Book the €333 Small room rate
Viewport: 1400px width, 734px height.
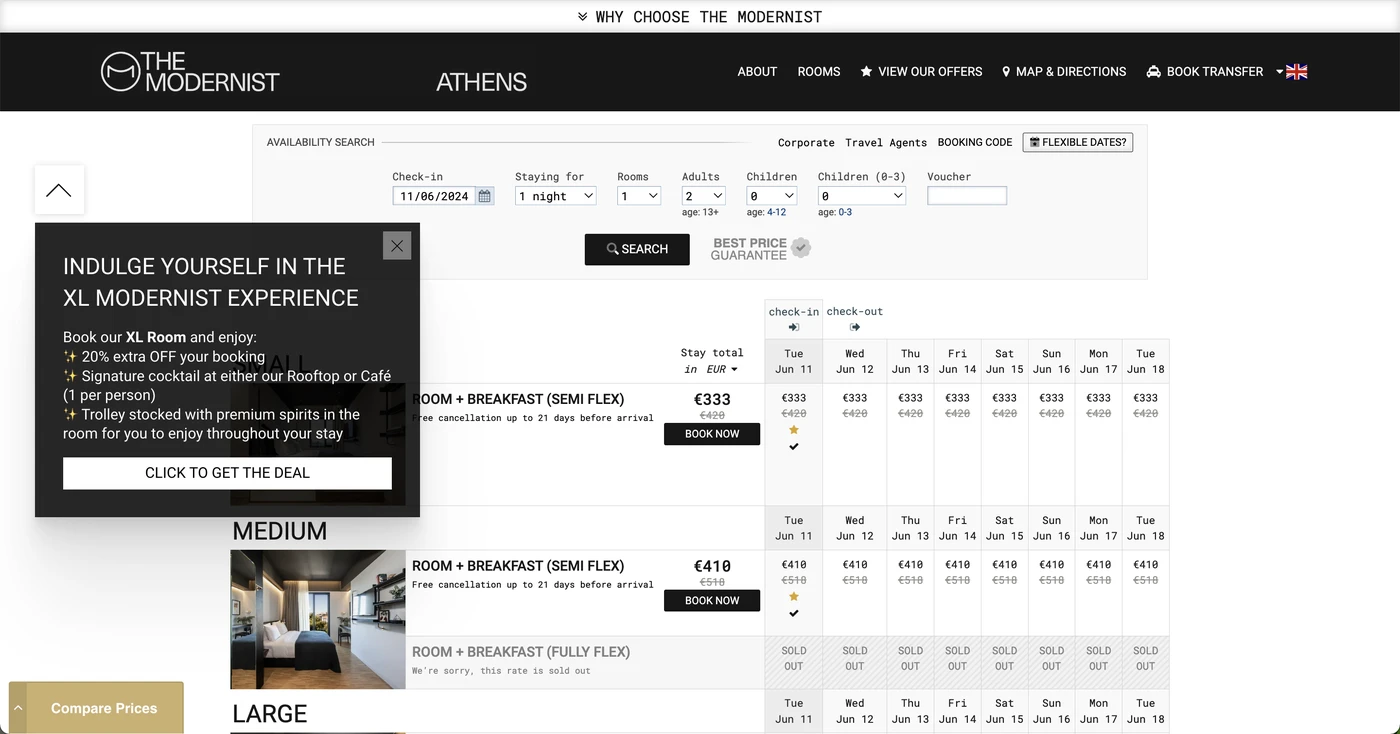click(x=712, y=434)
